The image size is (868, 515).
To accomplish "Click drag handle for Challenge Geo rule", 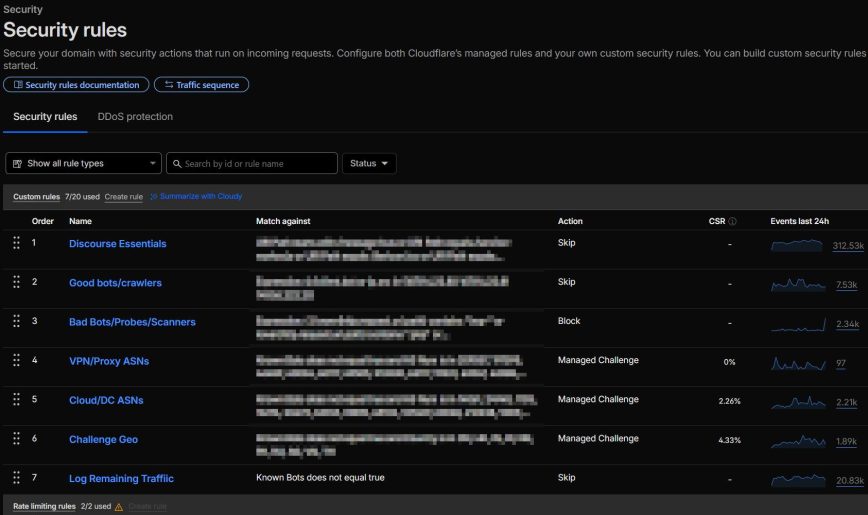I will pyautogui.click(x=16, y=439).
